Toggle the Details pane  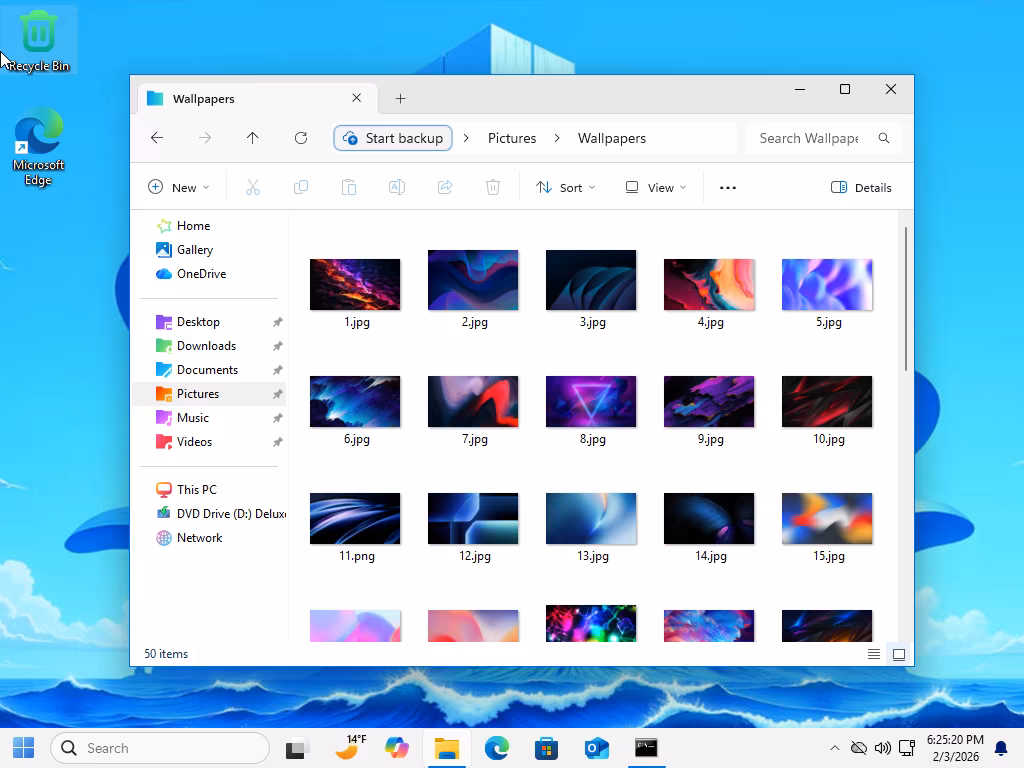point(861,187)
